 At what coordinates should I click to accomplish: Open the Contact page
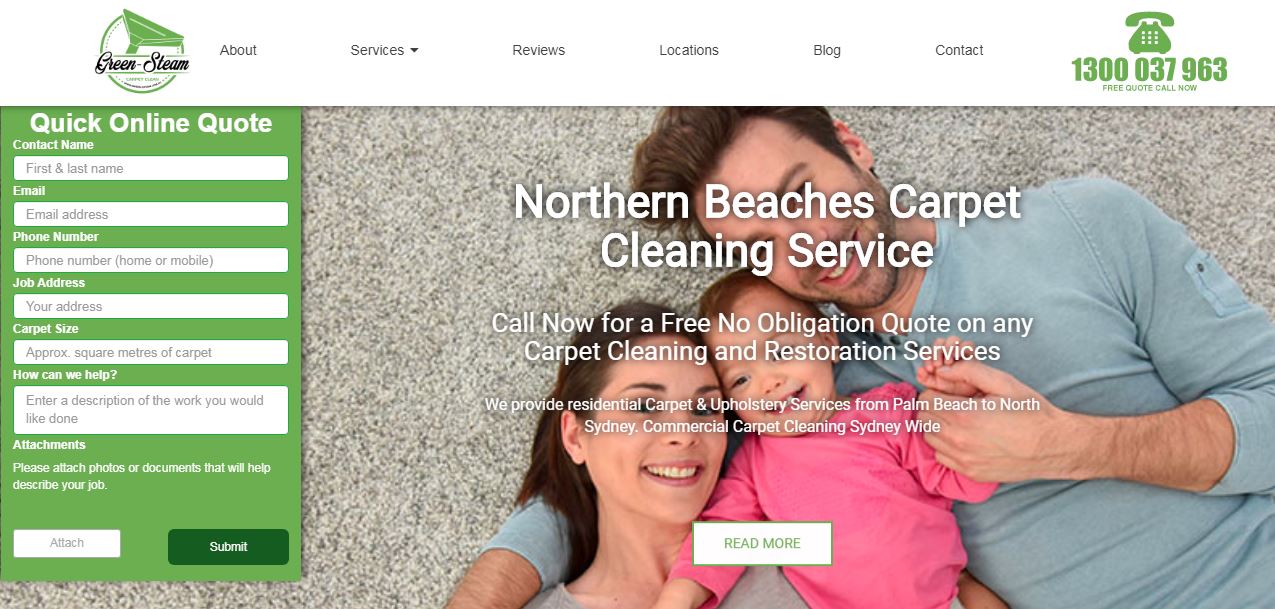coord(959,50)
